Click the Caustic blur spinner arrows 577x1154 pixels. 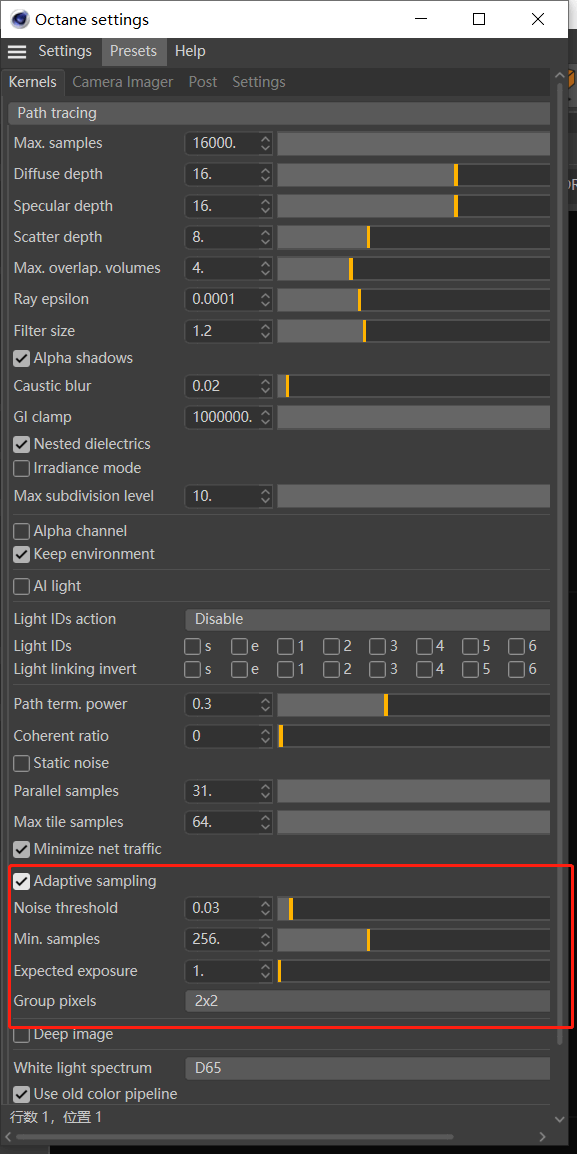coord(266,386)
